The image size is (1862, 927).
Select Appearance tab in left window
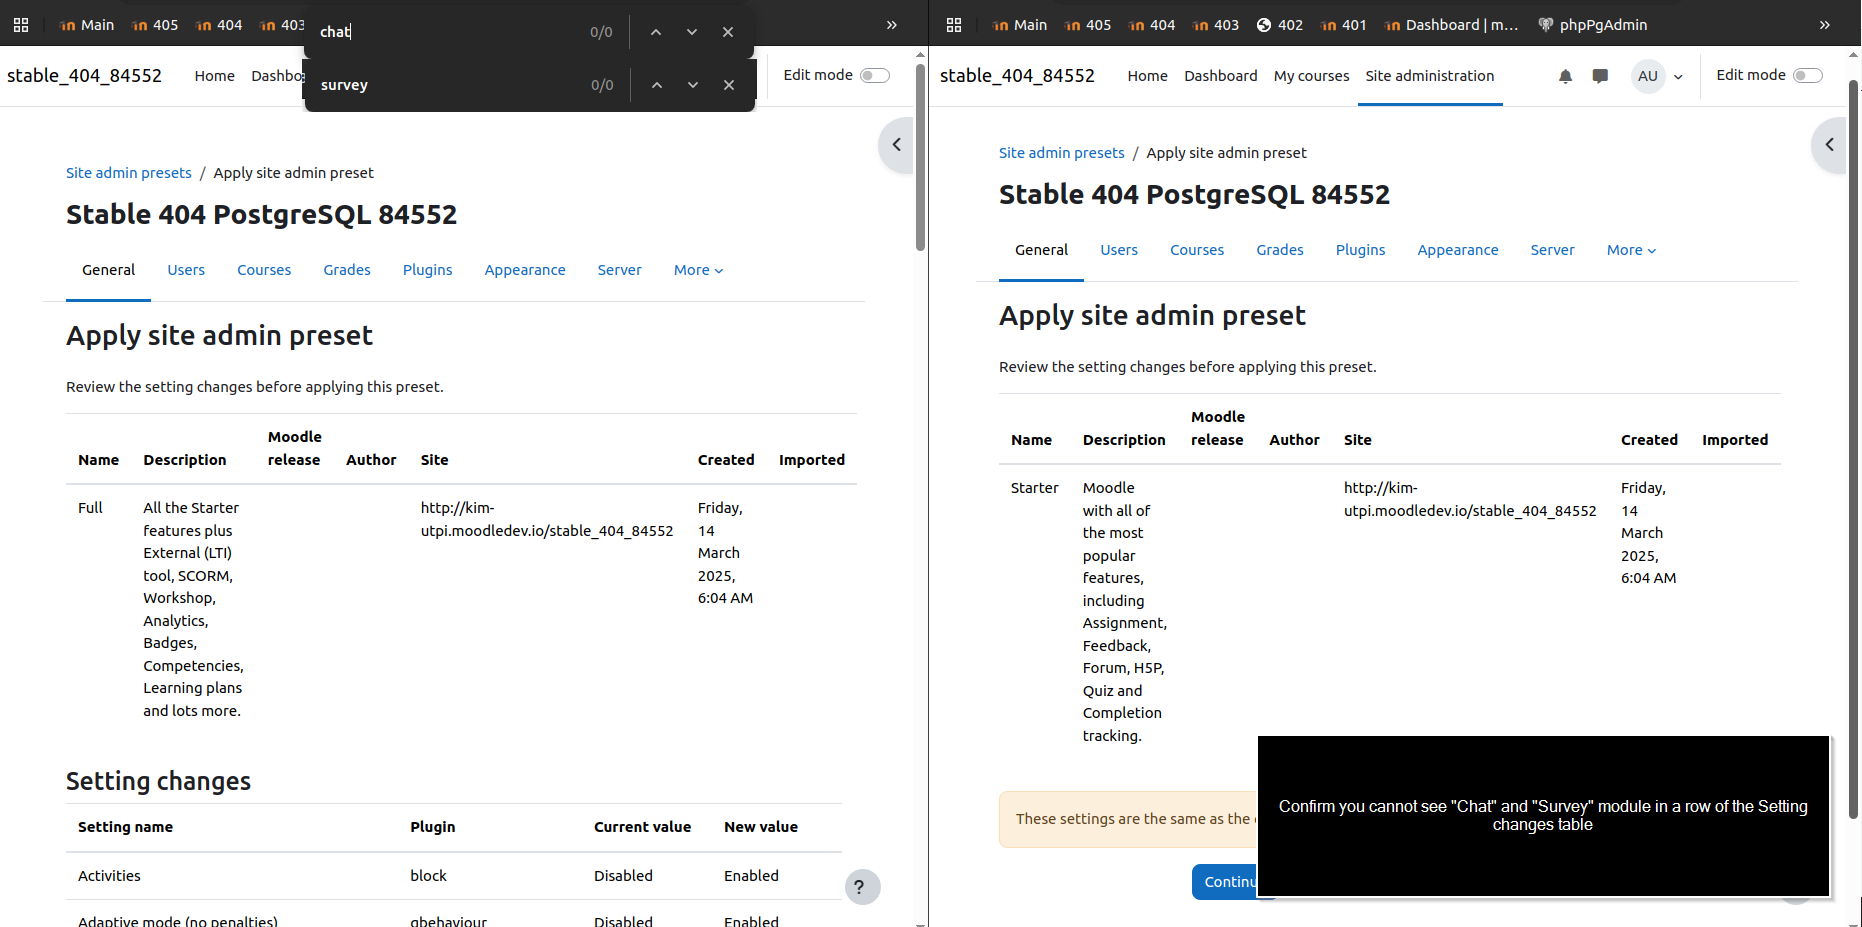point(525,270)
